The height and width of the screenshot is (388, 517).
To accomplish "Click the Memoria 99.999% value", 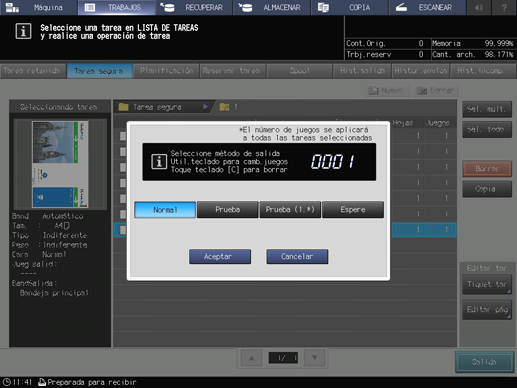I will point(499,43).
